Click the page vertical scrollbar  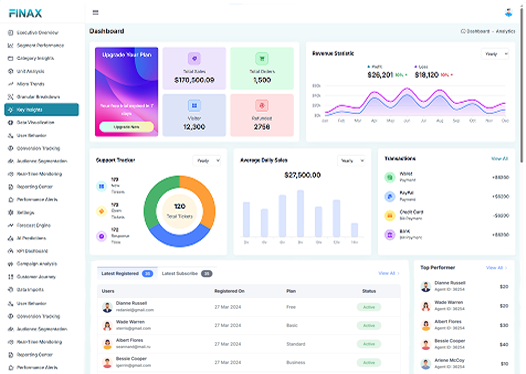522,84
